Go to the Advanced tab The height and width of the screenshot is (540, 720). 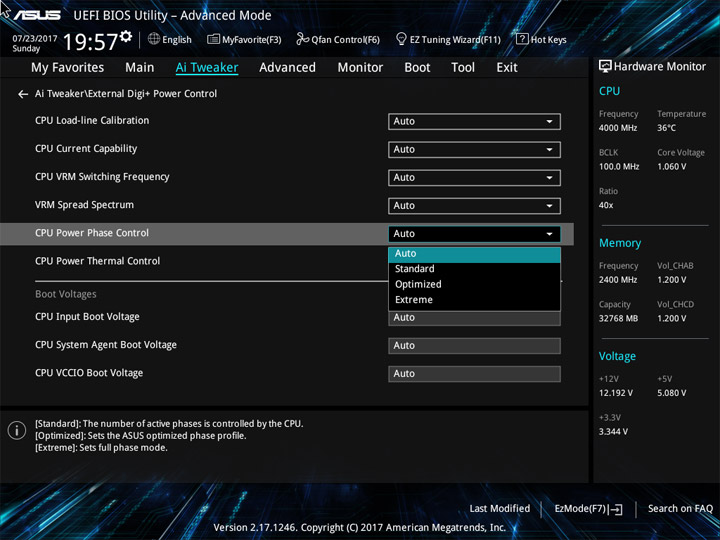(x=287, y=68)
